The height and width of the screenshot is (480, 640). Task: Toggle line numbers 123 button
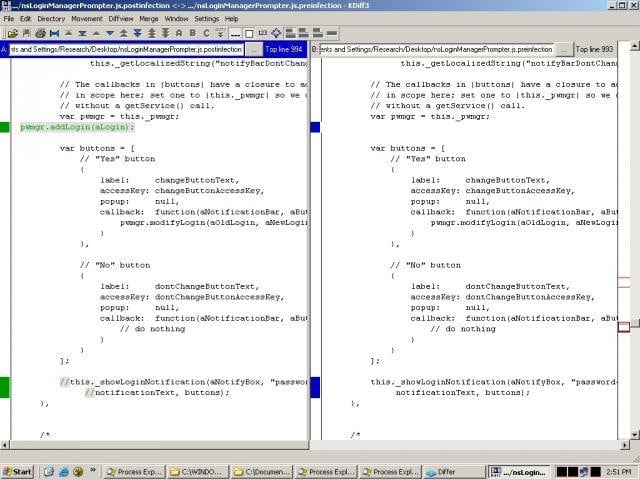262,33
